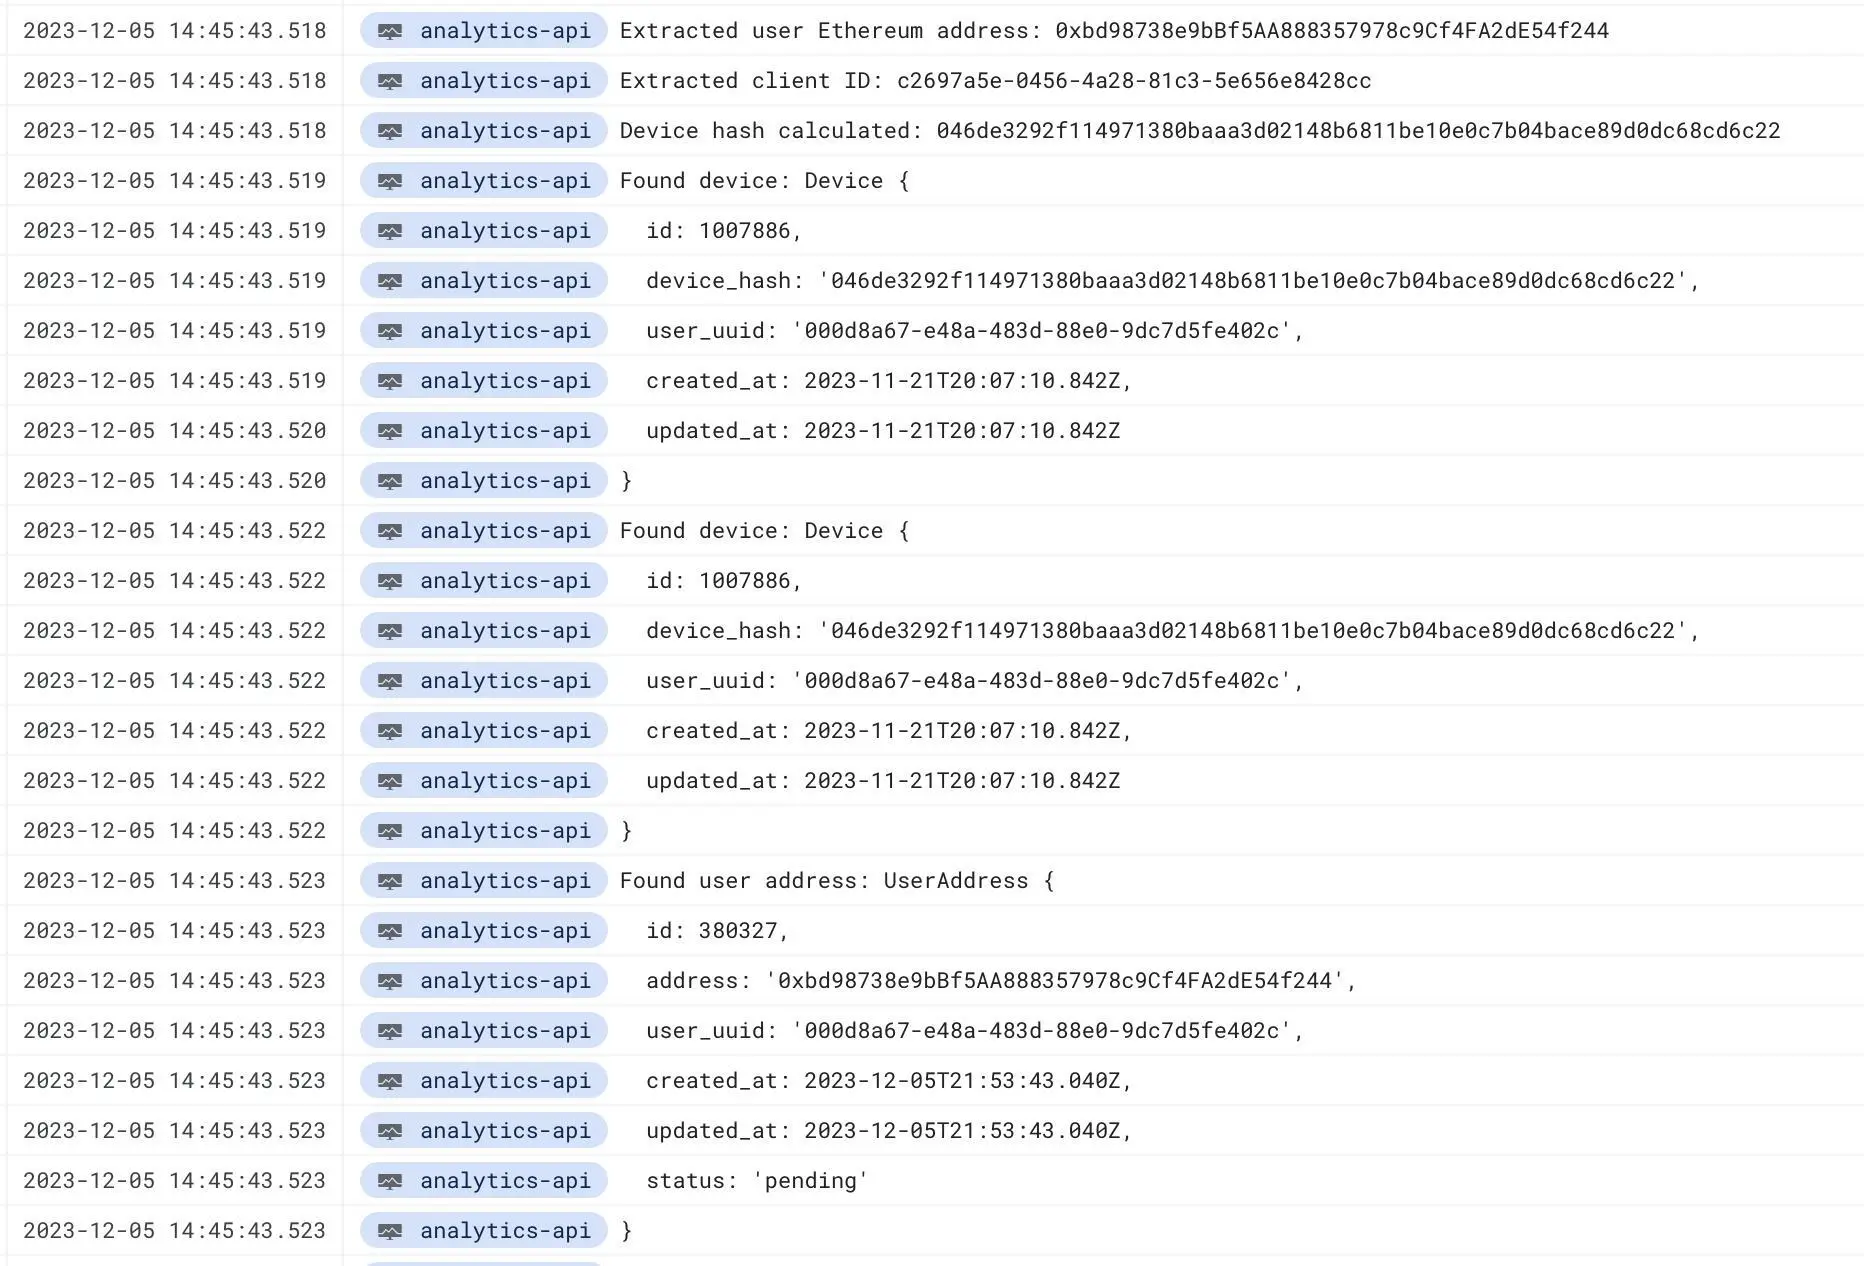Click the service icon beside updated_at at 14:45:43.522
Viewport: 1864px width, 1266px height.
point(390,781)
